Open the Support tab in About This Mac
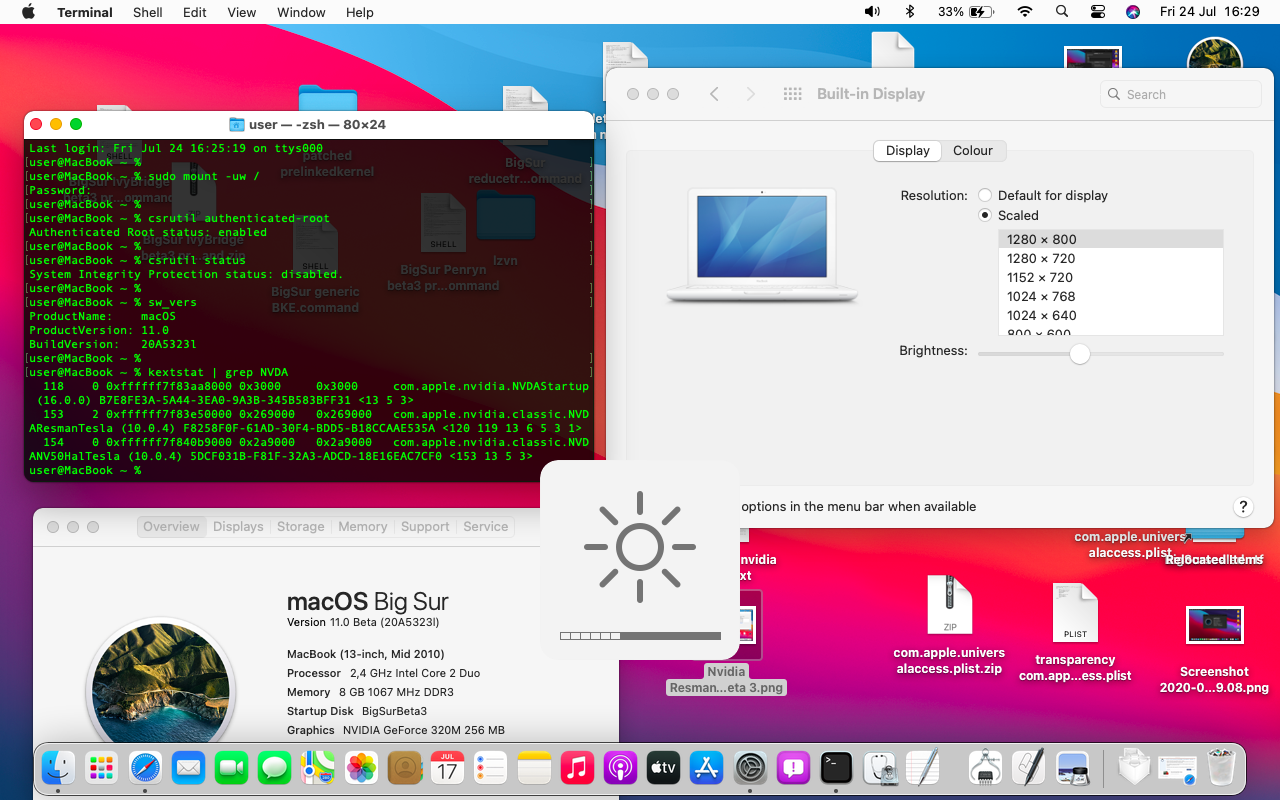 [425, 526]
